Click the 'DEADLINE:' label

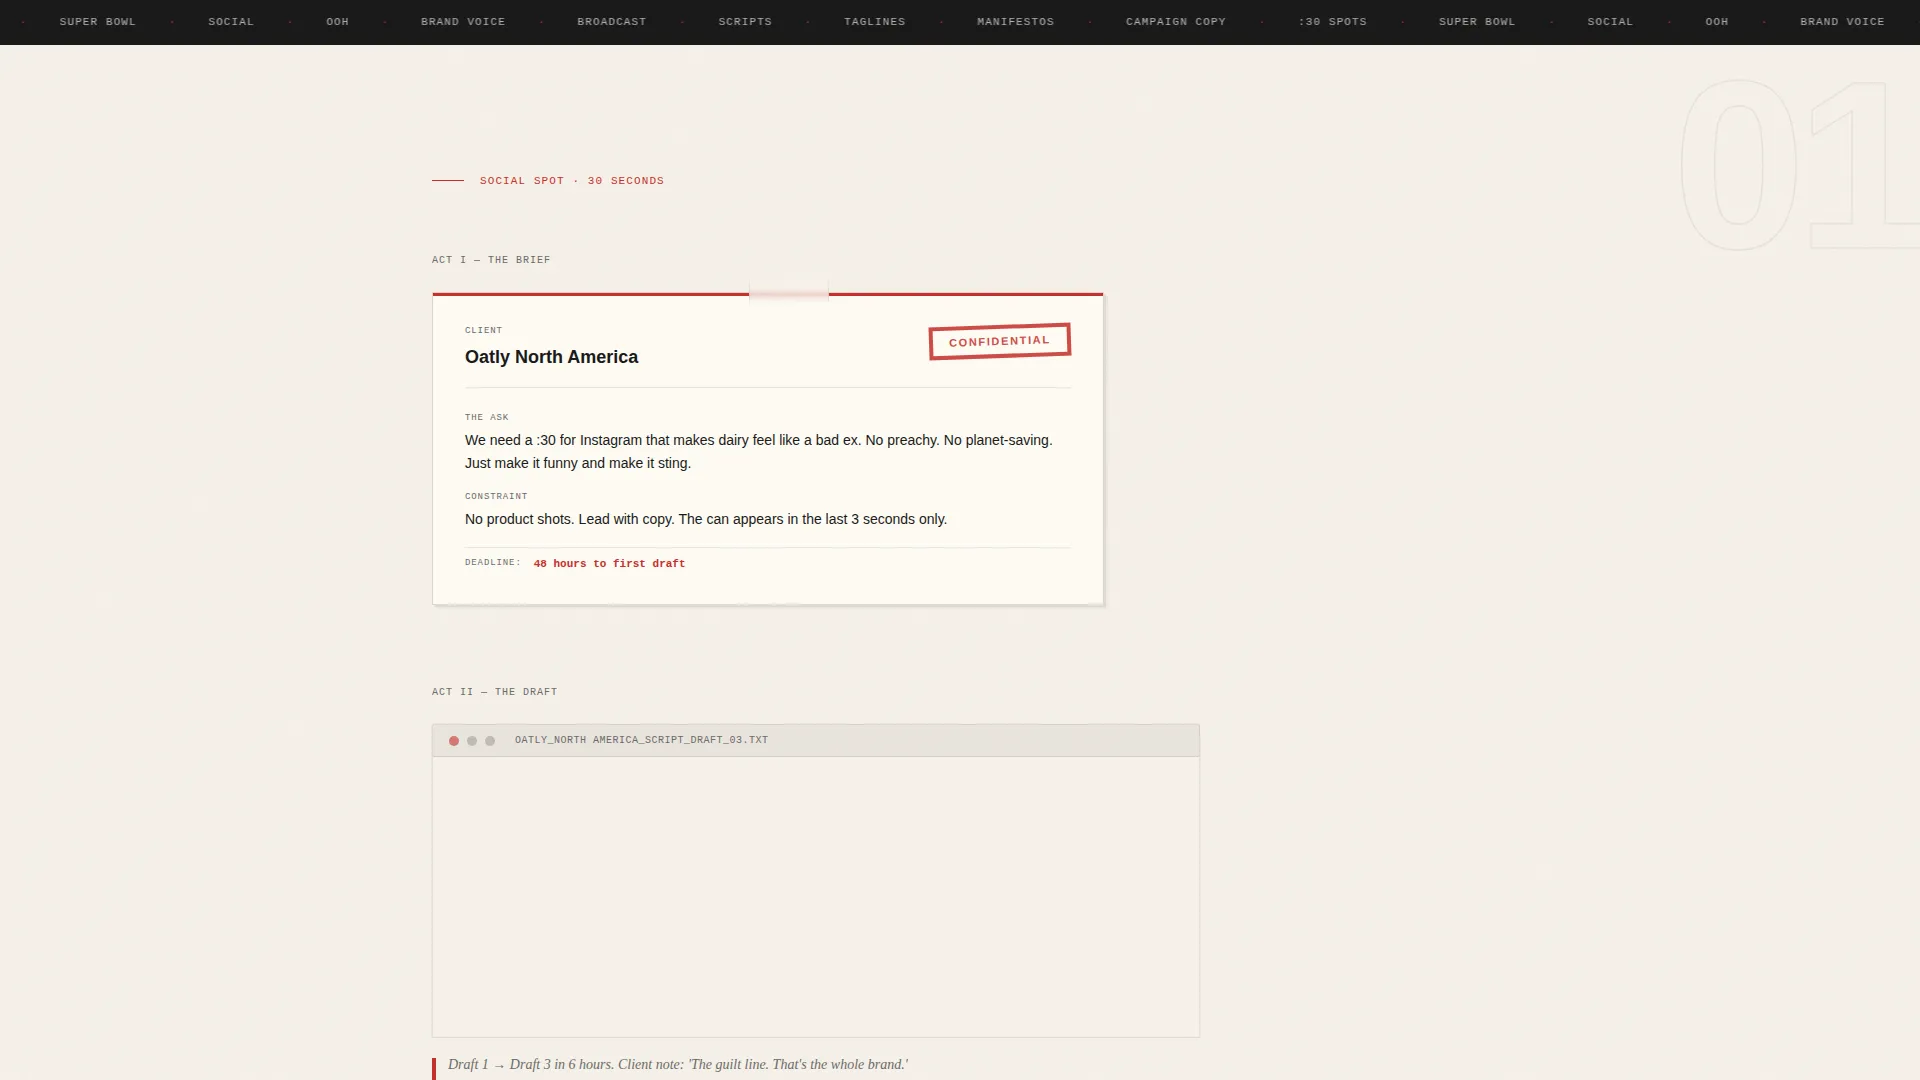(493, 562)
